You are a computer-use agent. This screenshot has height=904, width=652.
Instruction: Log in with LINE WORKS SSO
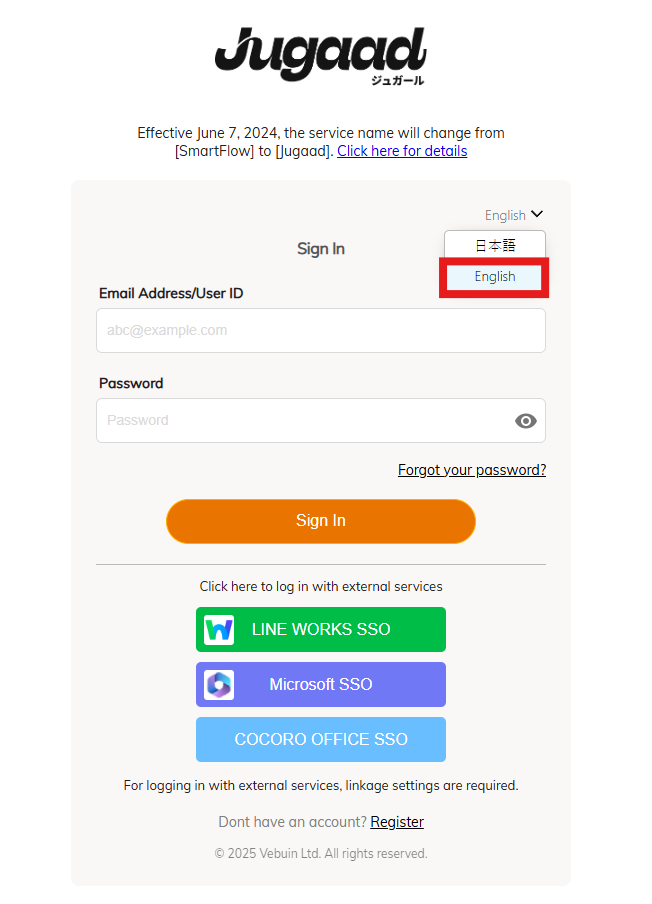click(x=321, y=630)
